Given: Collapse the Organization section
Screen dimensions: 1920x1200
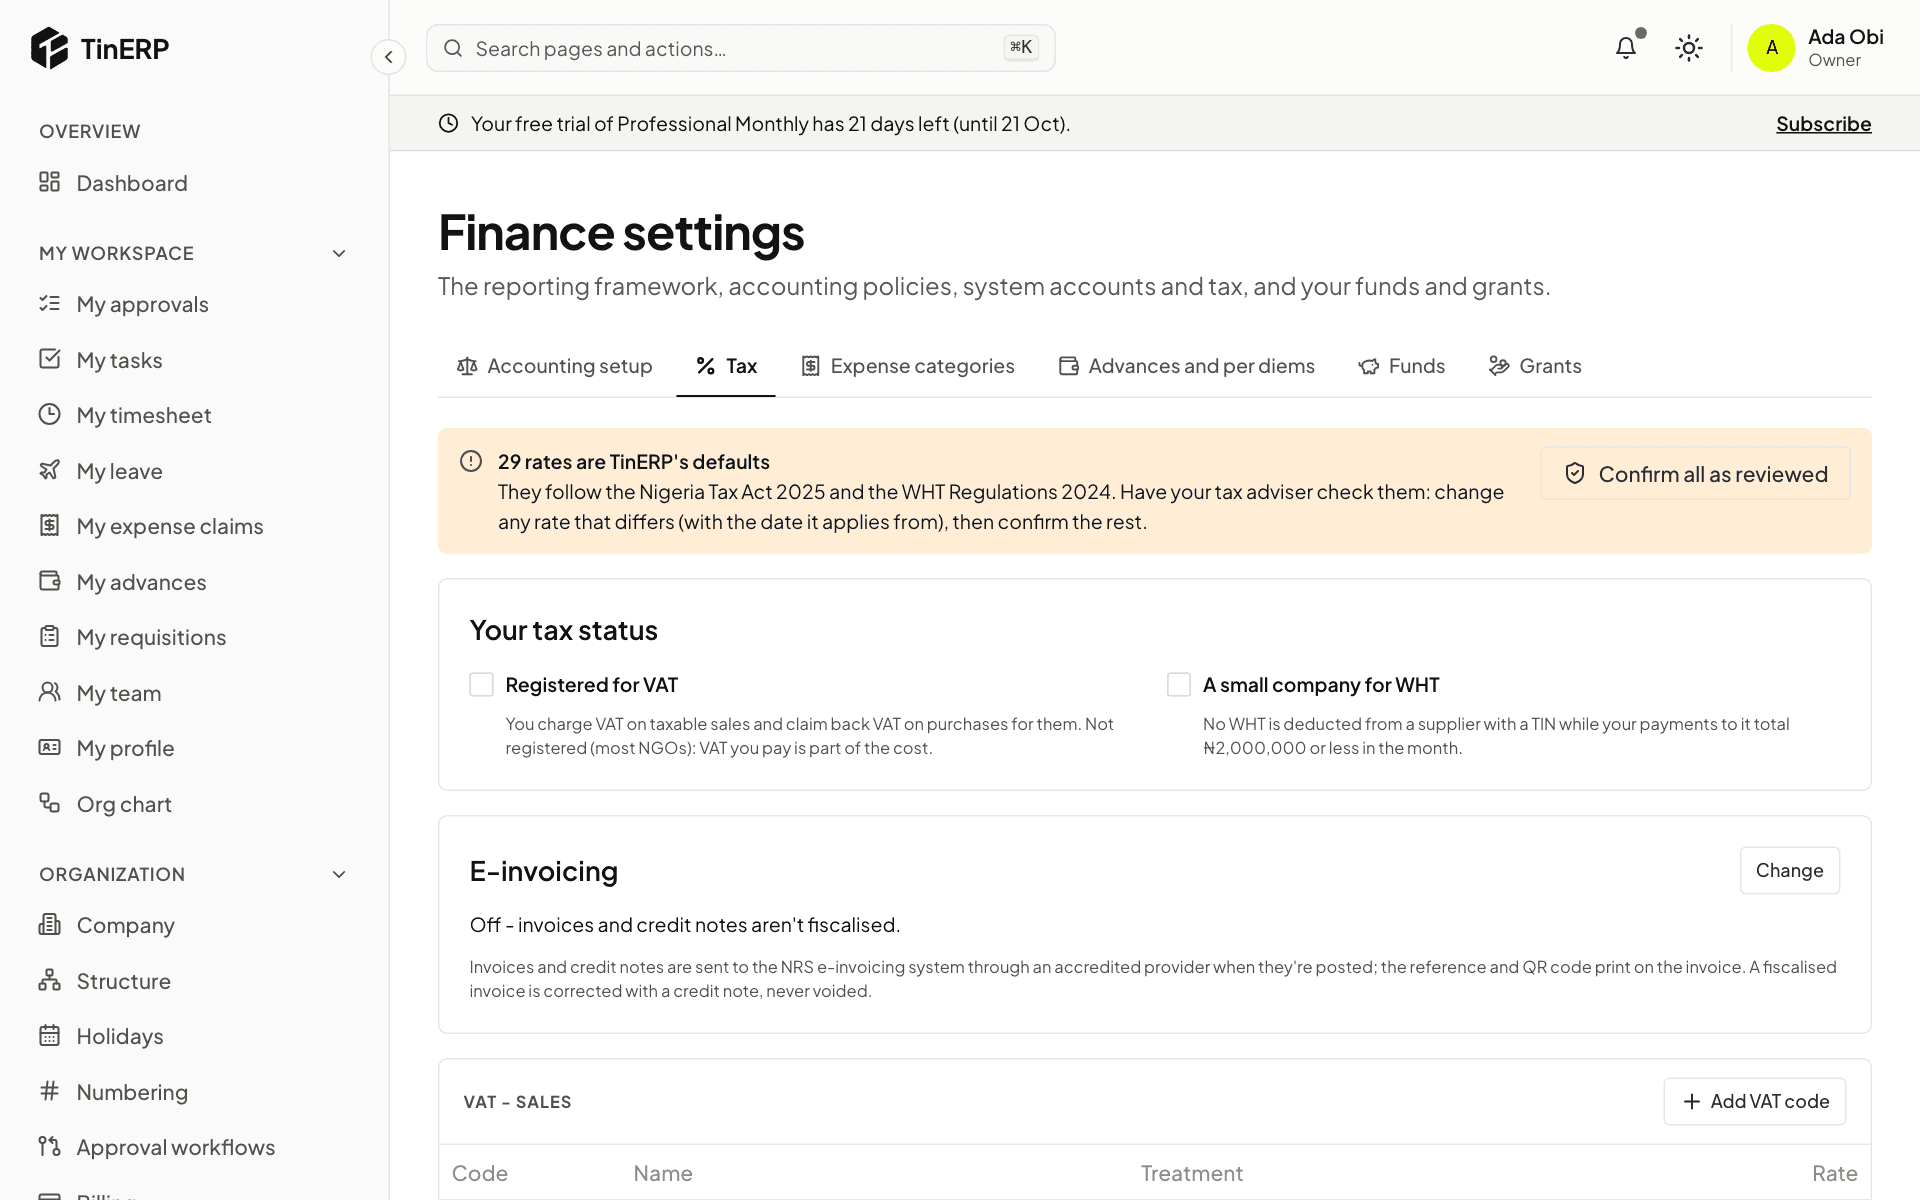Looking at the screenshot, I should coord(339,875).
